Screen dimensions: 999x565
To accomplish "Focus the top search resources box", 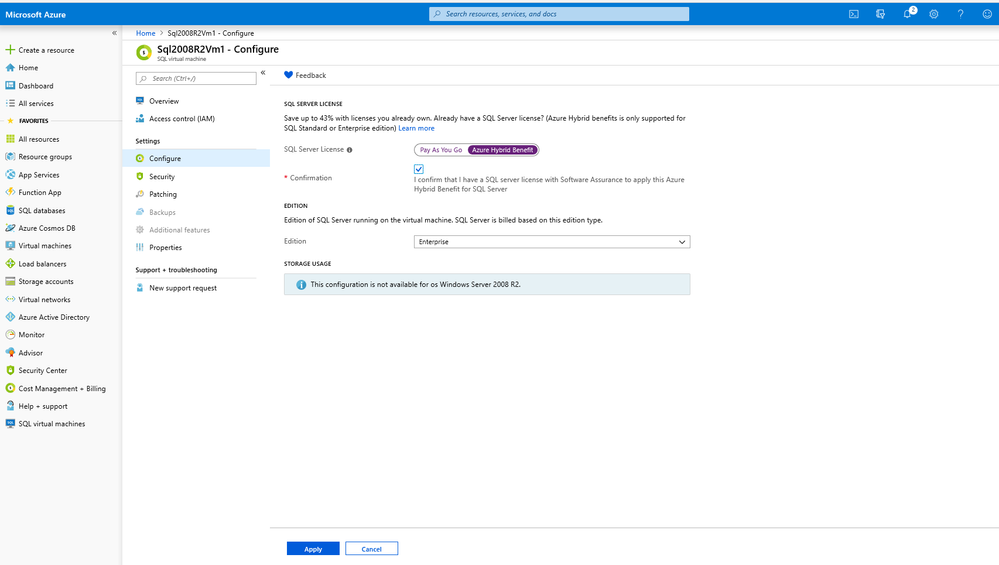I will [x=559, y=14].
